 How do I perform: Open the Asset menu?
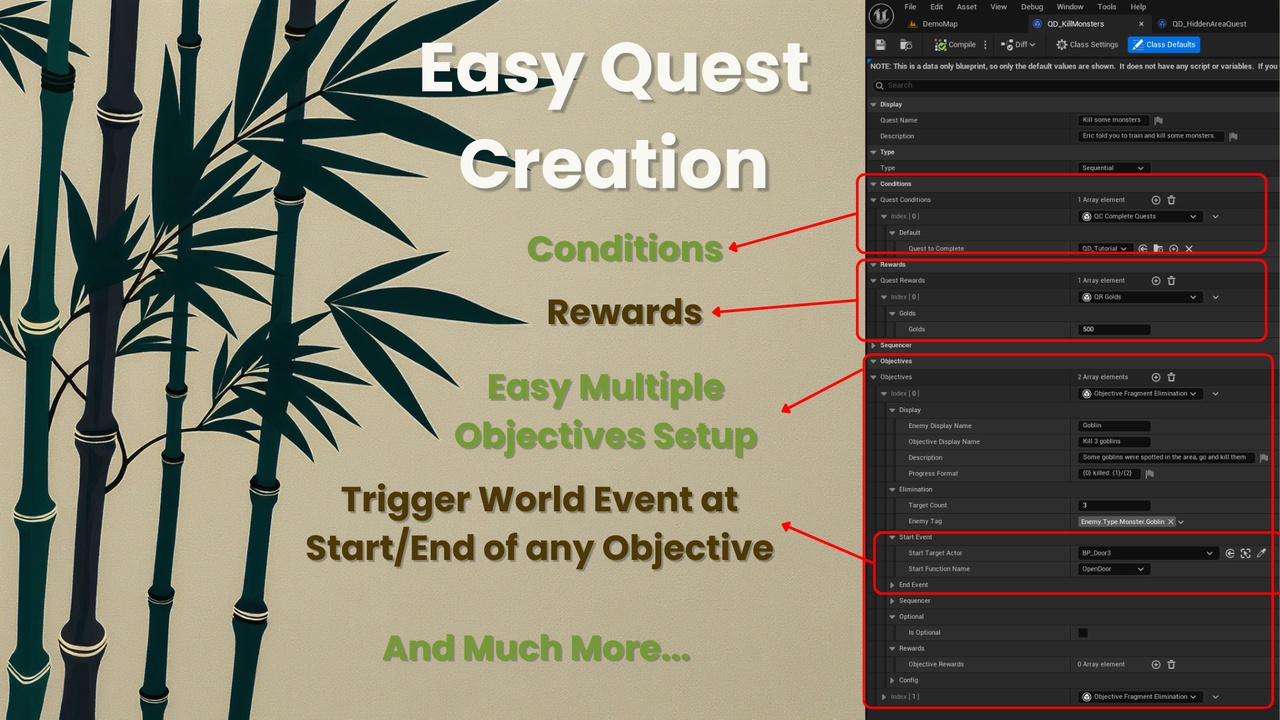968,7
